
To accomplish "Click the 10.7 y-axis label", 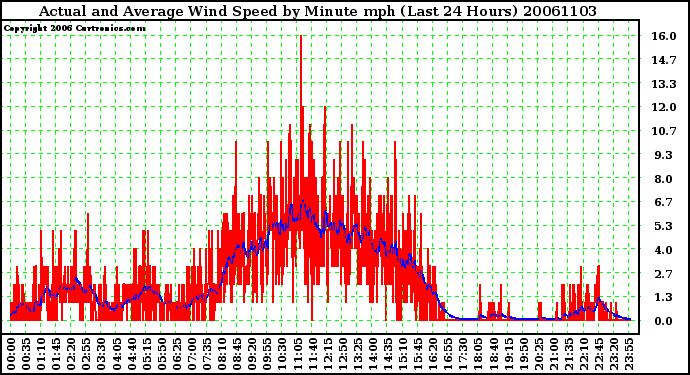I will tap(664, 131).
